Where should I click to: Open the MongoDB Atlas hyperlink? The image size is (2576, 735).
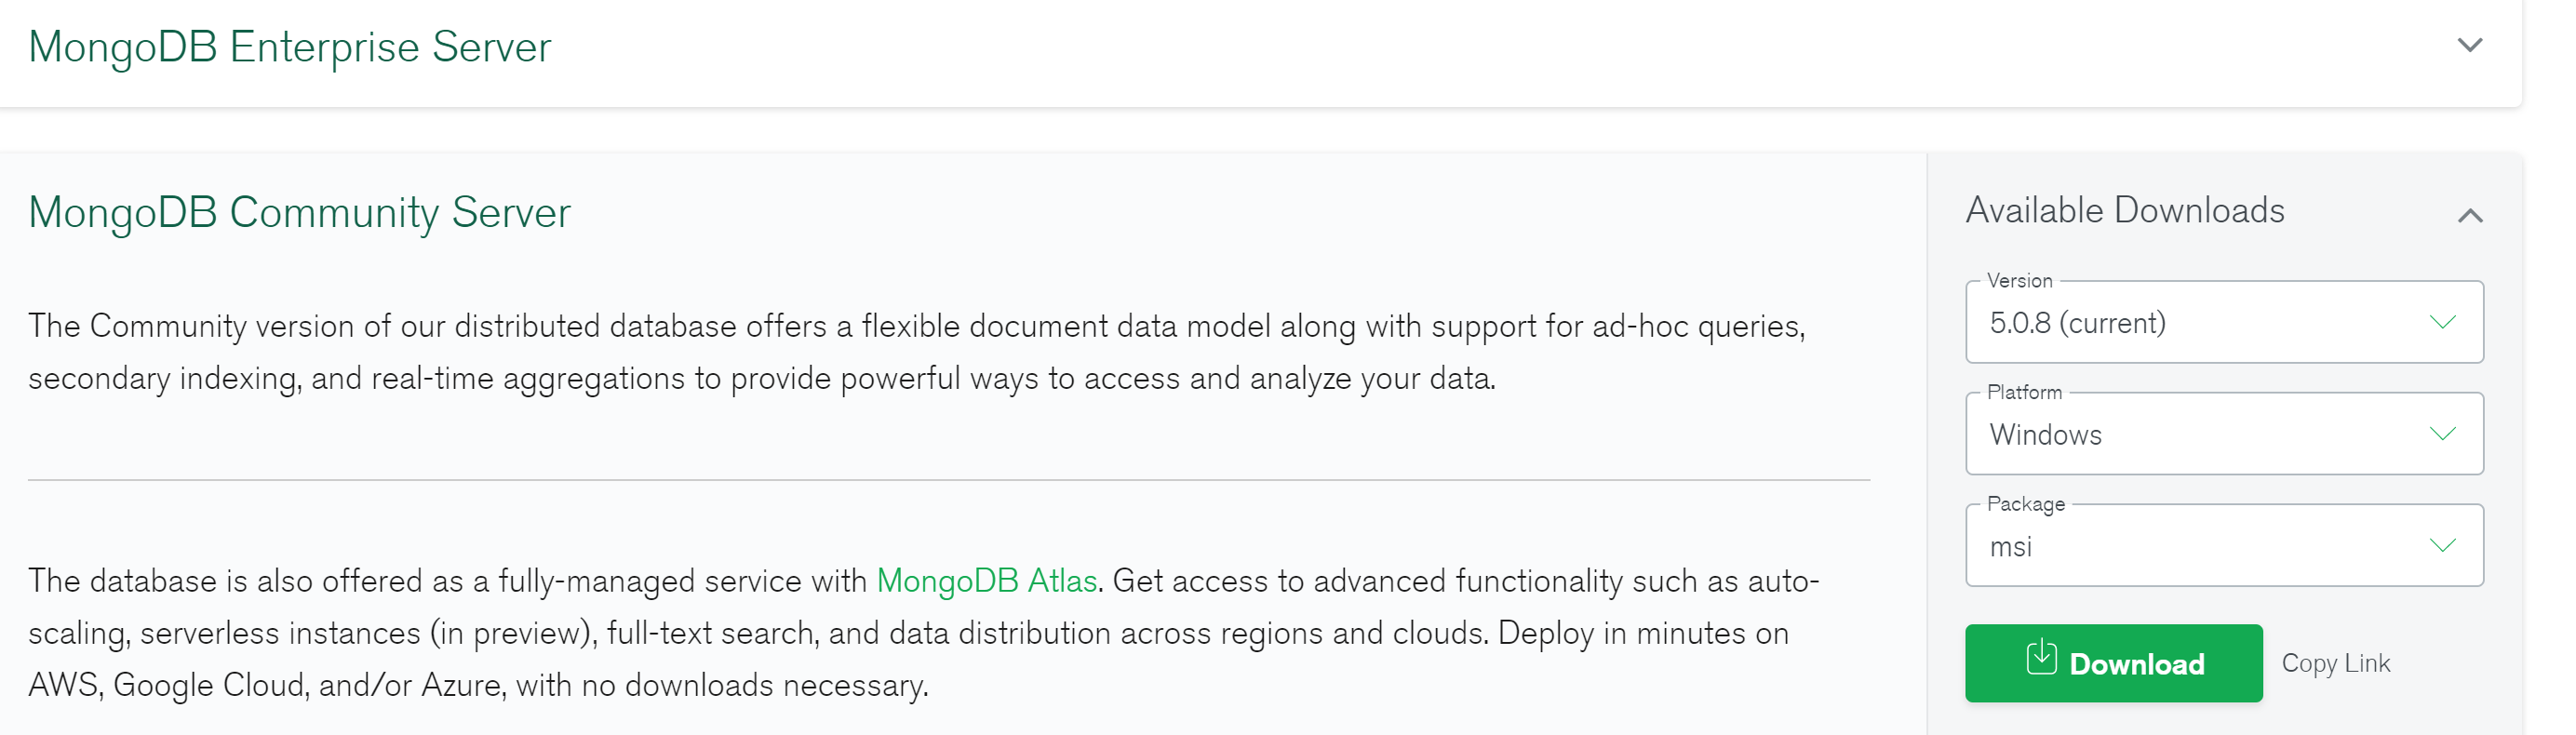click(x=986, y=581)
